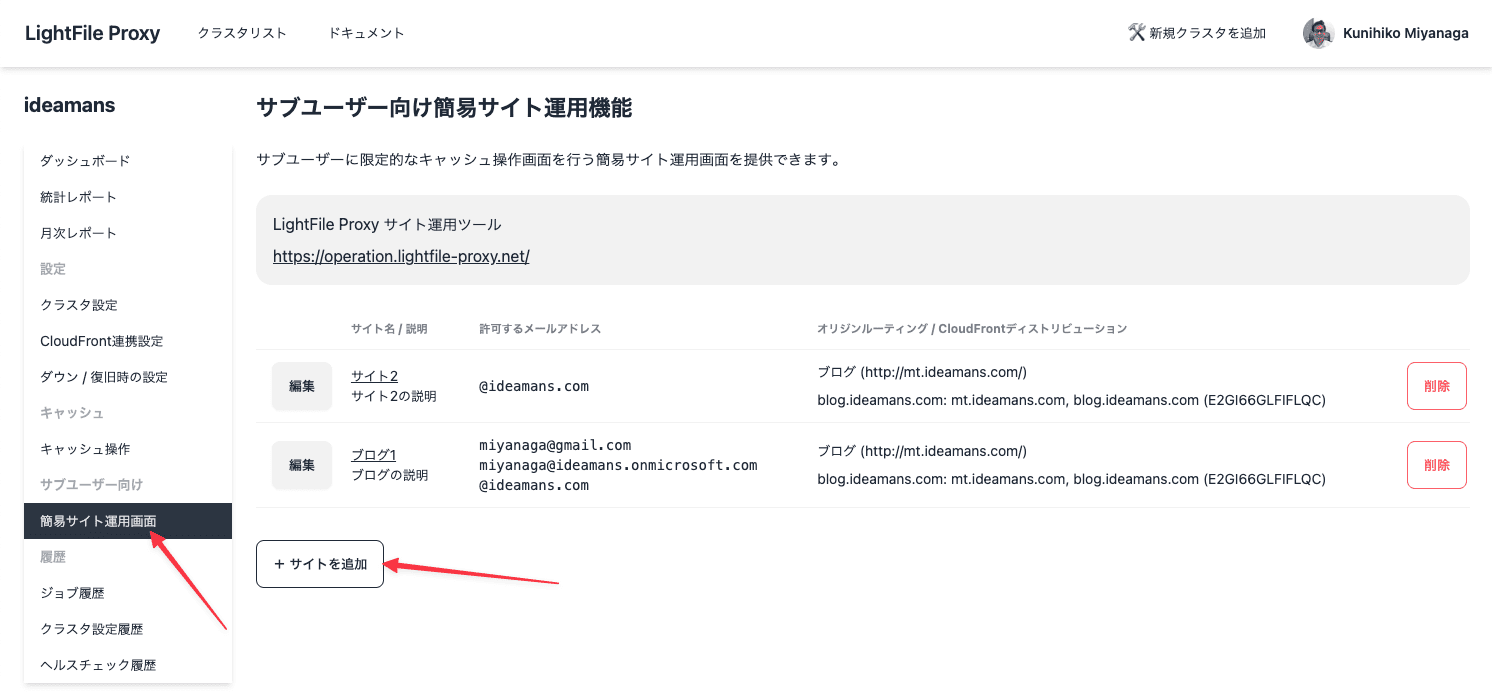Open ジョブ履歴 from the sidebar
This screenshot has width=1492, height=693.
click(75, 592)
